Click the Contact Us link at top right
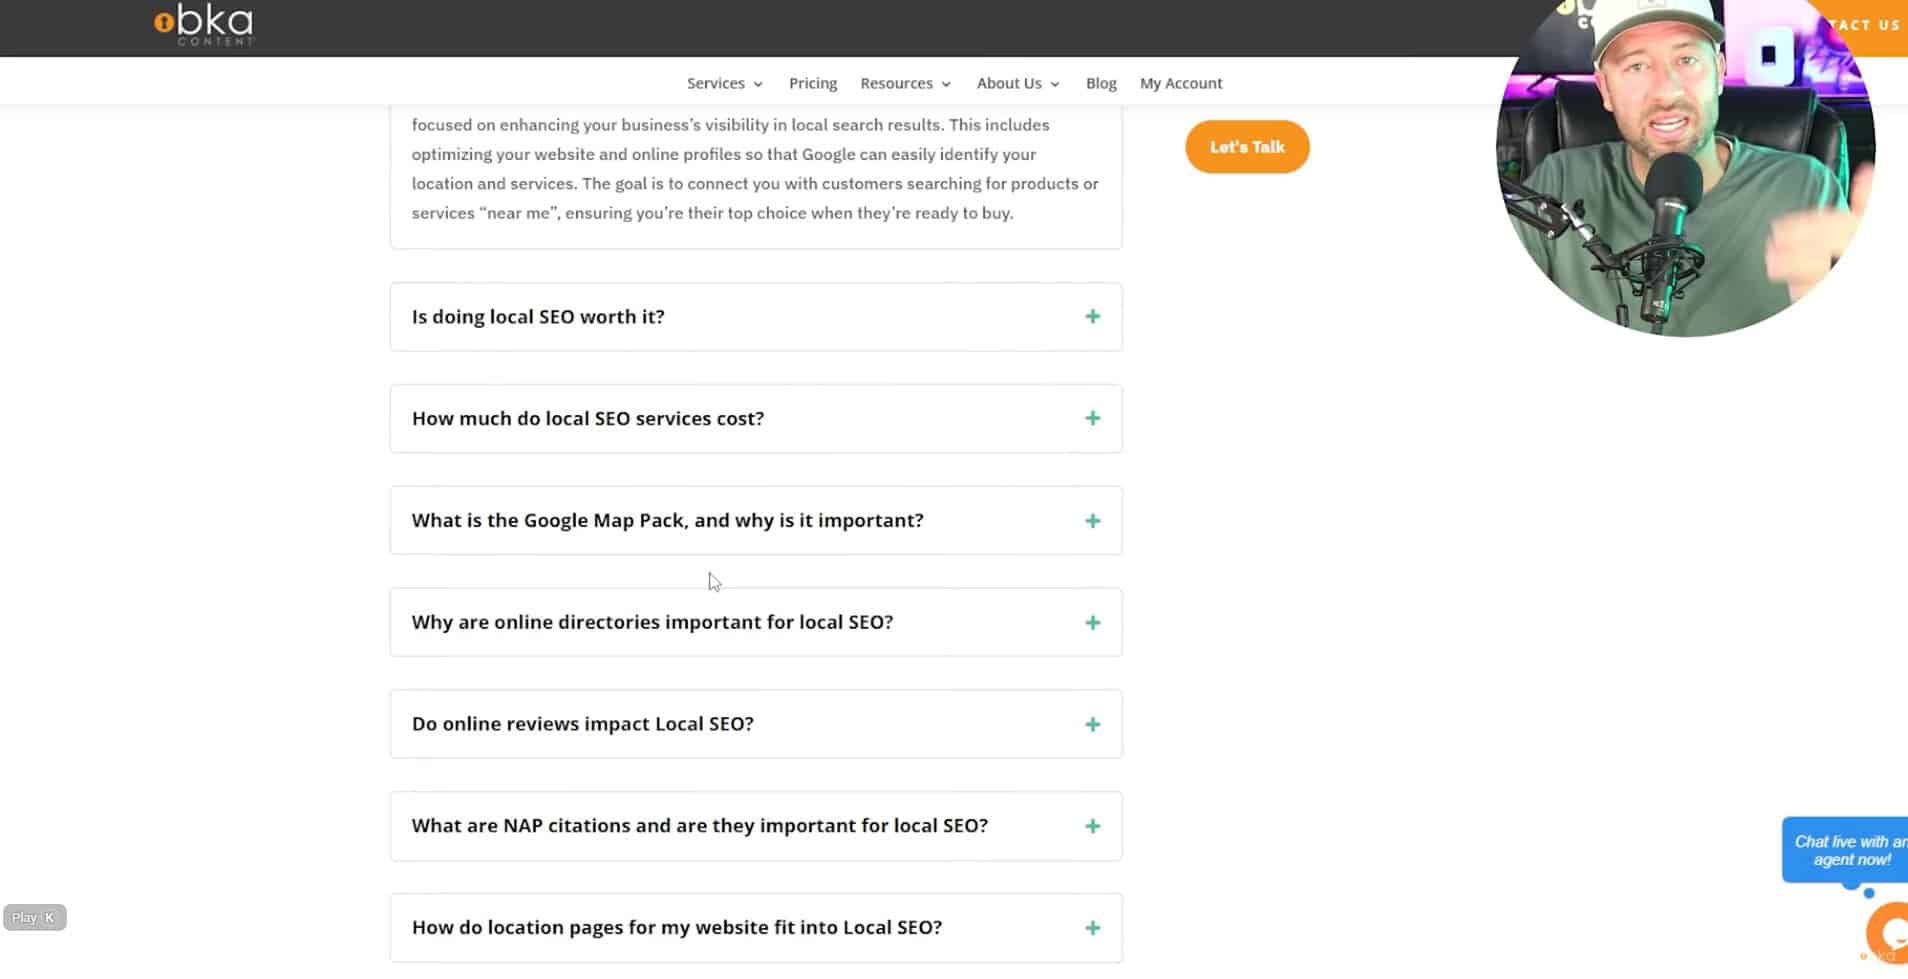 (x=1862, y=25)
